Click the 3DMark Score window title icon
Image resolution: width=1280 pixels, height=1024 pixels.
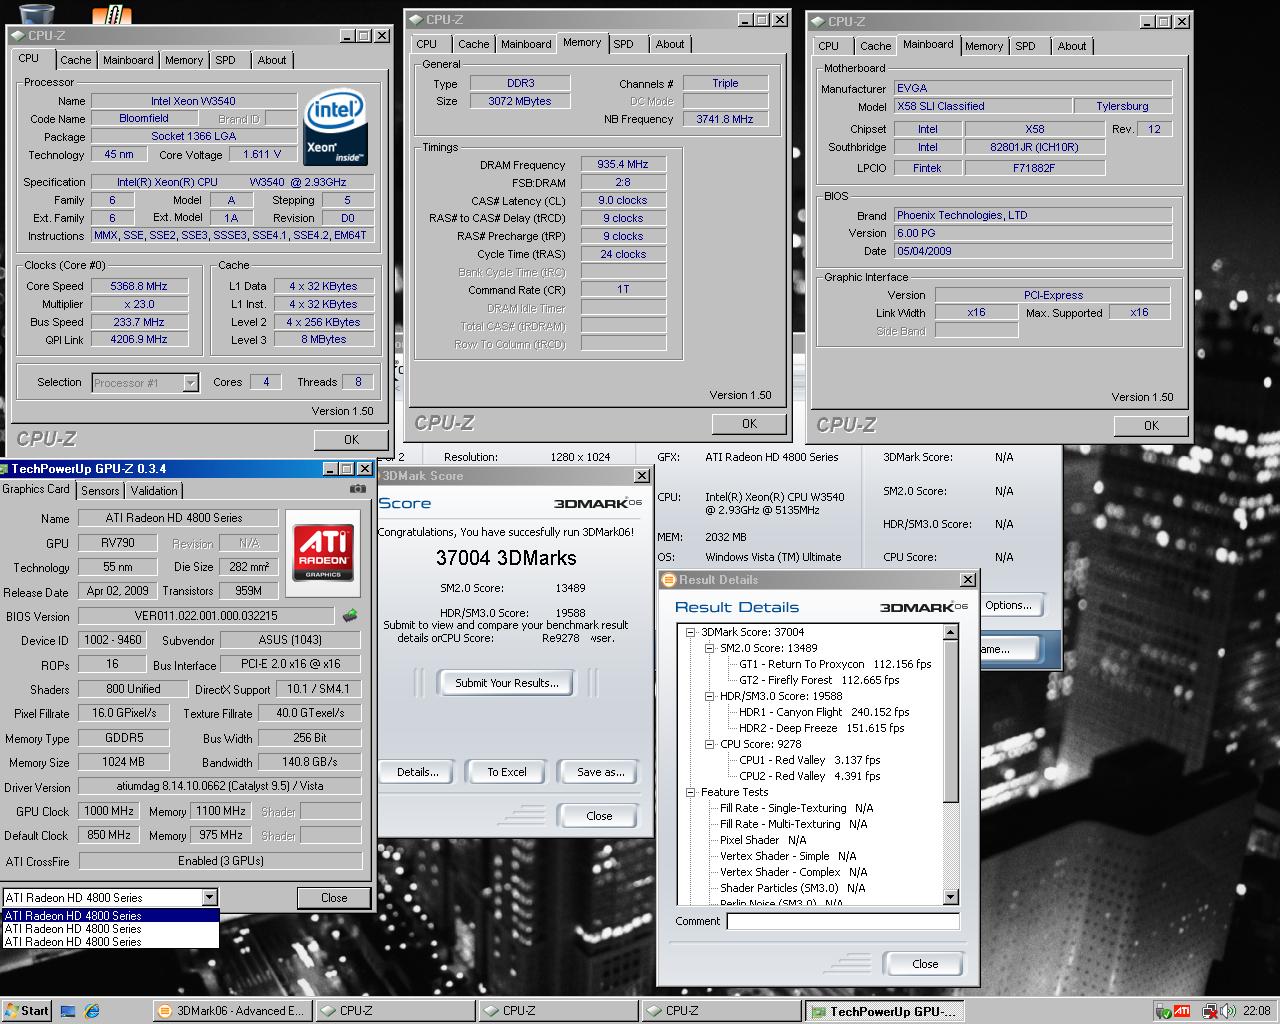(380, 476)
